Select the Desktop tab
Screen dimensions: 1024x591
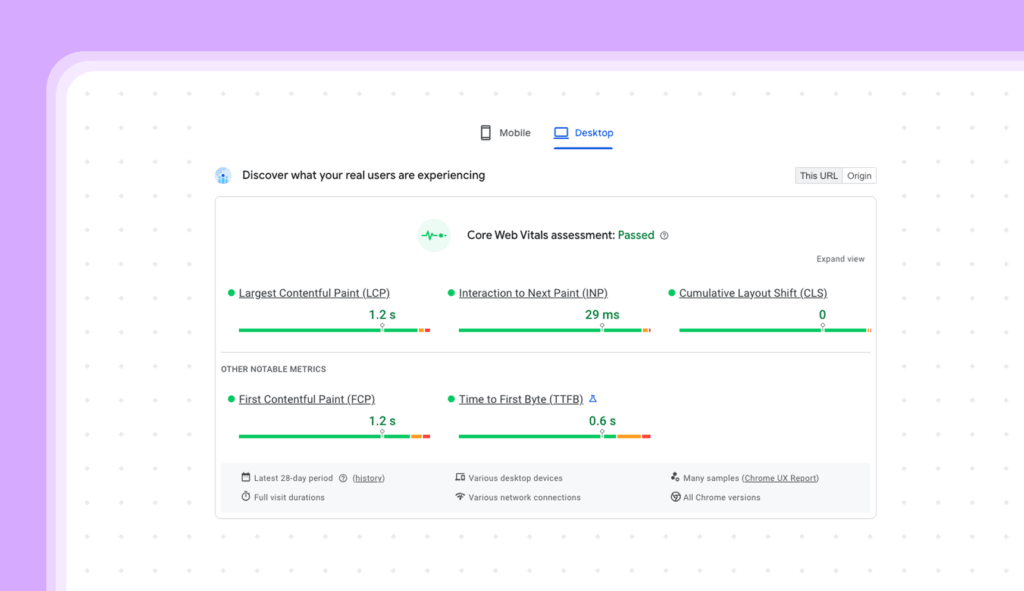pyautogui.click(x=583, y=133)
